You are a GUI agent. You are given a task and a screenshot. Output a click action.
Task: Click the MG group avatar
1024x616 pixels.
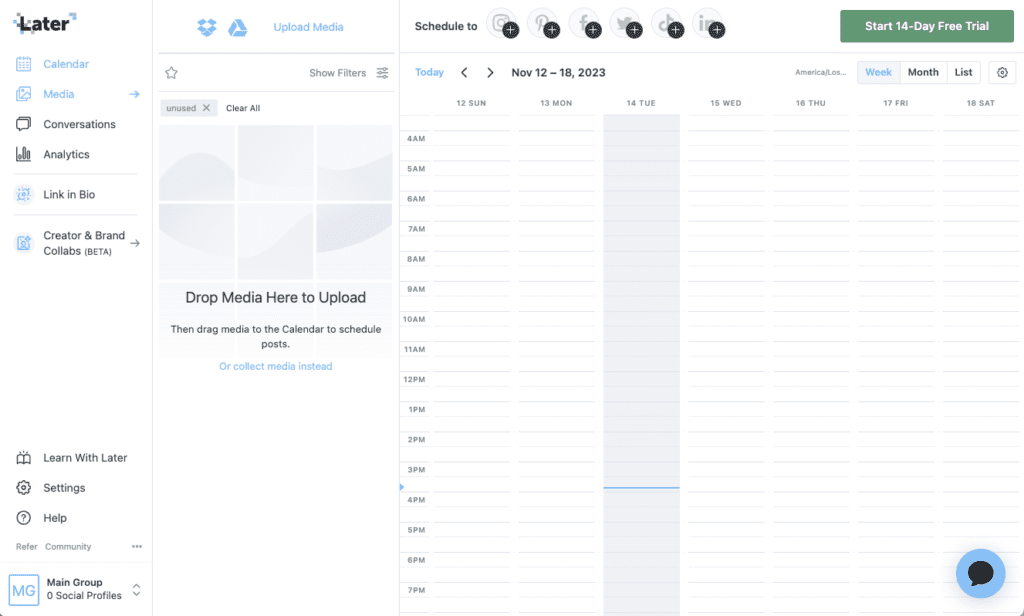[24, 590]
